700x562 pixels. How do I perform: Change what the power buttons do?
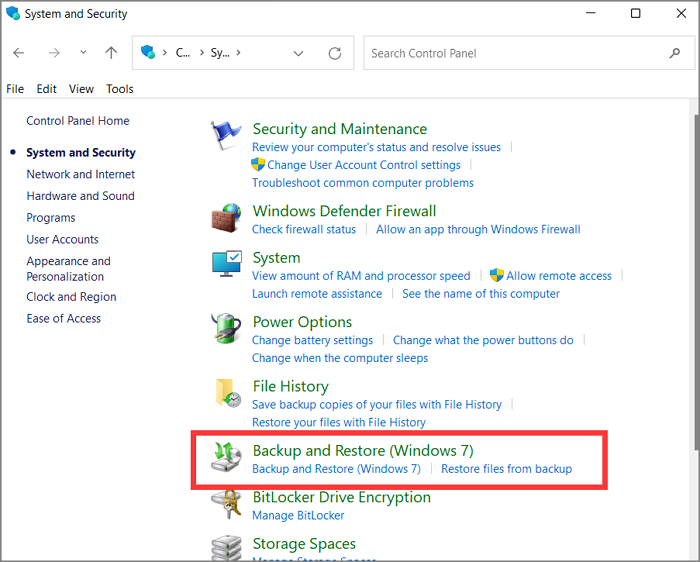[483, 340]
